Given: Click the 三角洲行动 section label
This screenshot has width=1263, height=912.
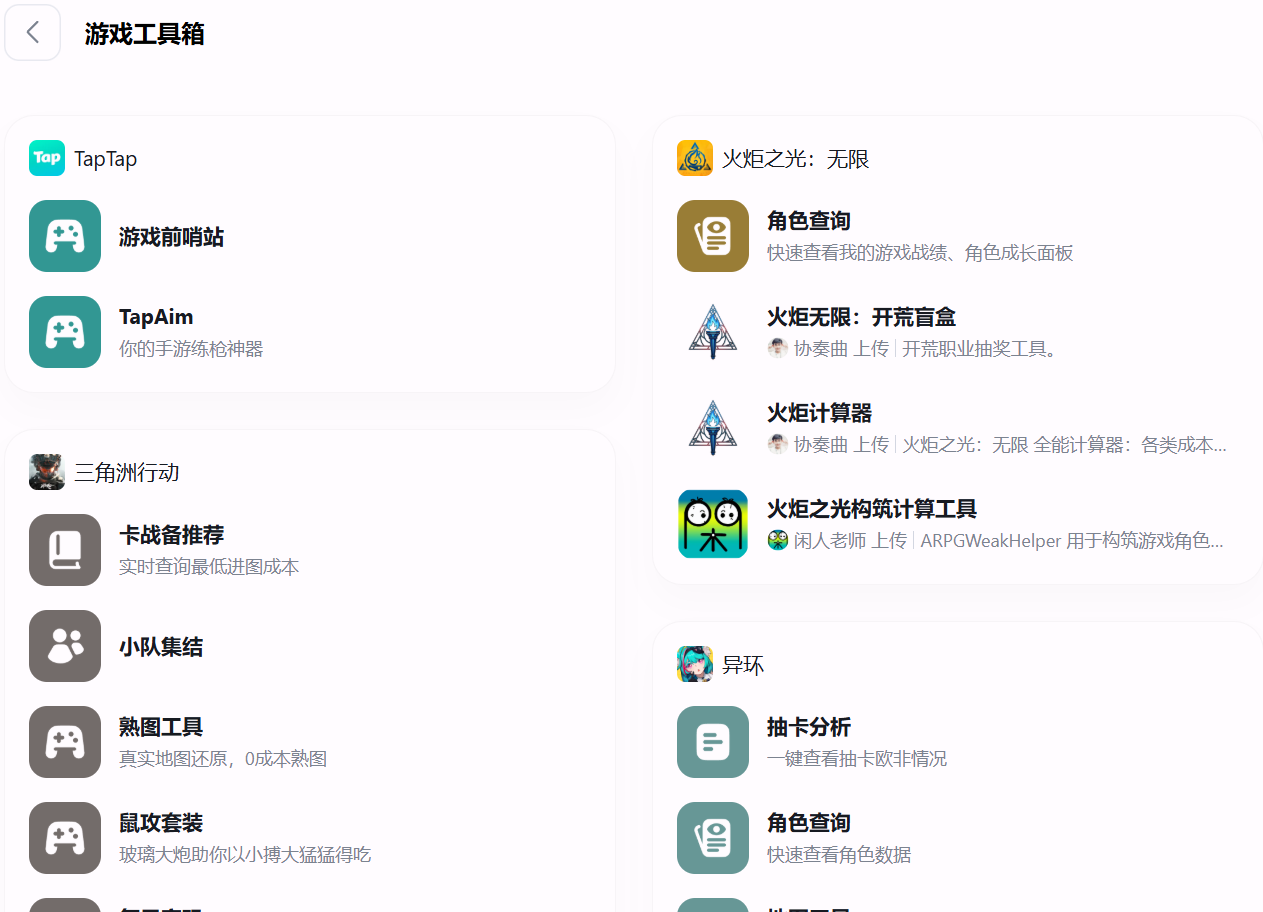Looking at the screenshot, I should (x=127, y=472).
